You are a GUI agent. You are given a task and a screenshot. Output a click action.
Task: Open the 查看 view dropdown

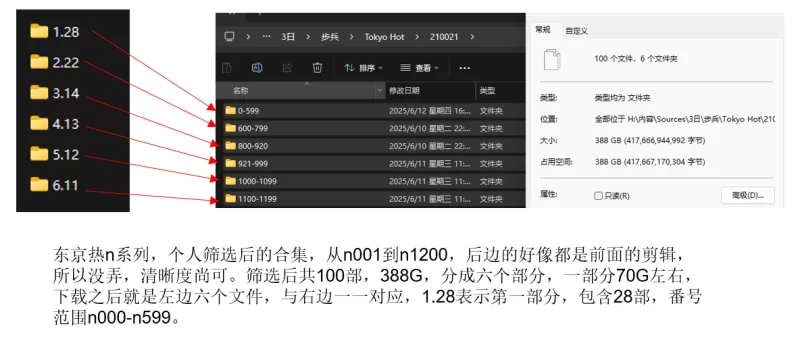click(419, 68)
